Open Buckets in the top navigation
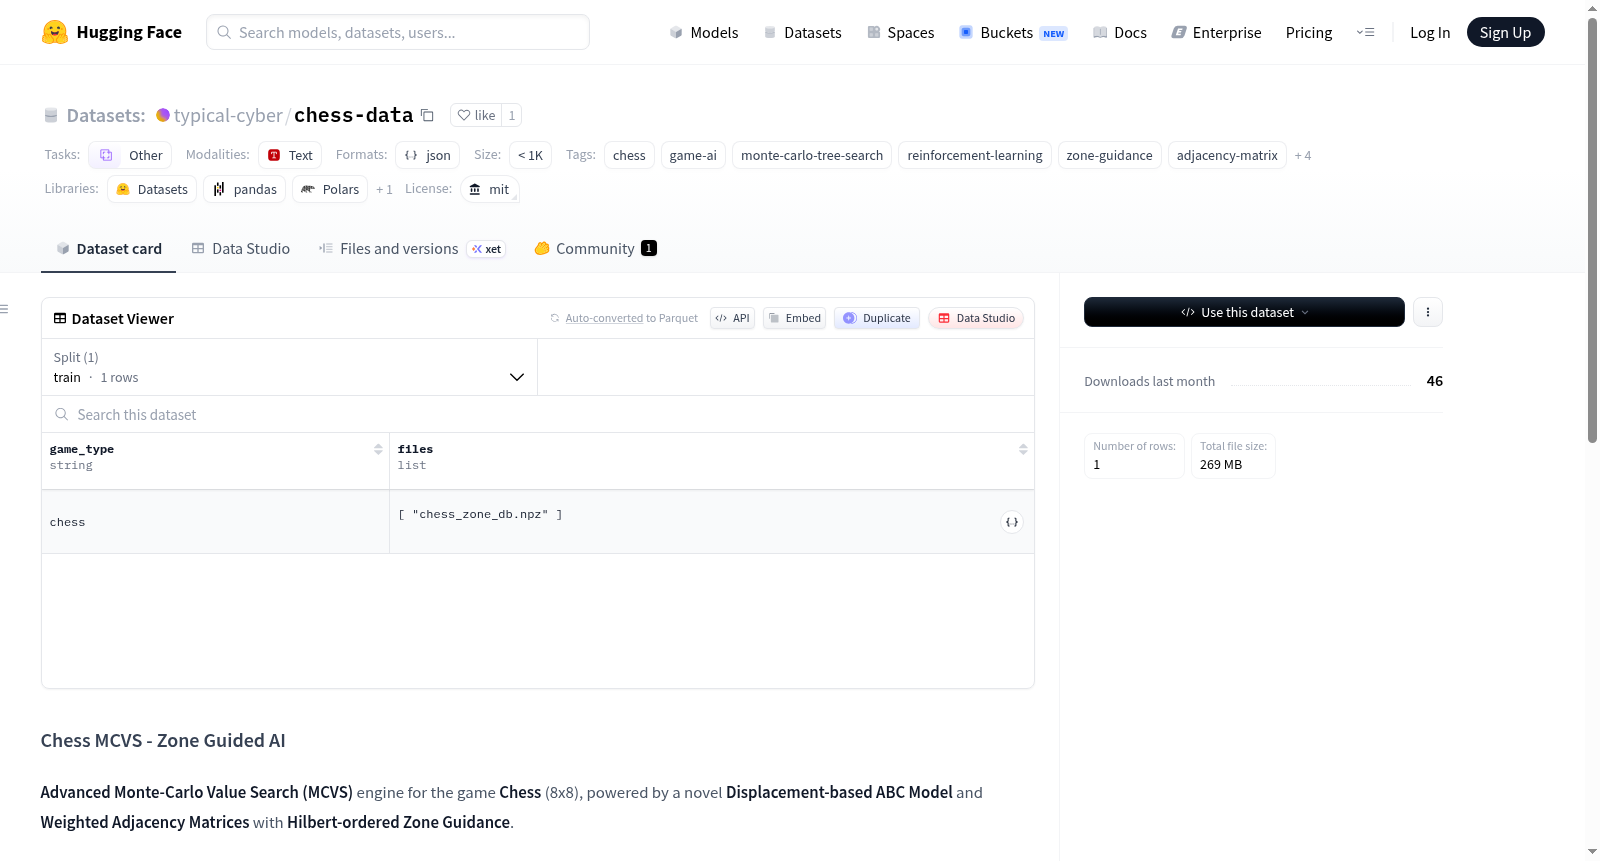 (x=1013, y=32)
